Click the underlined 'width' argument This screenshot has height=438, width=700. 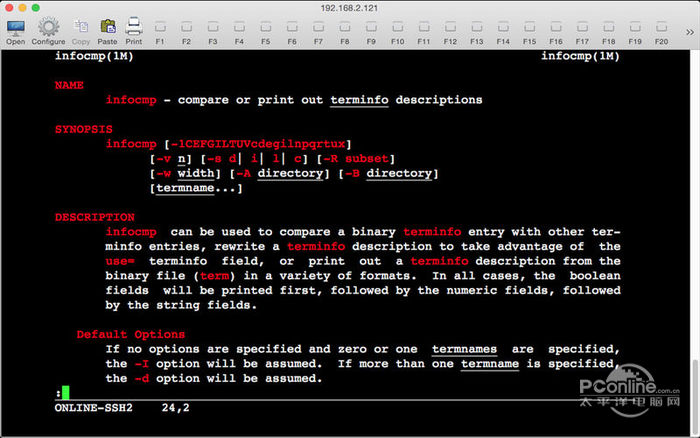point(196,173)
